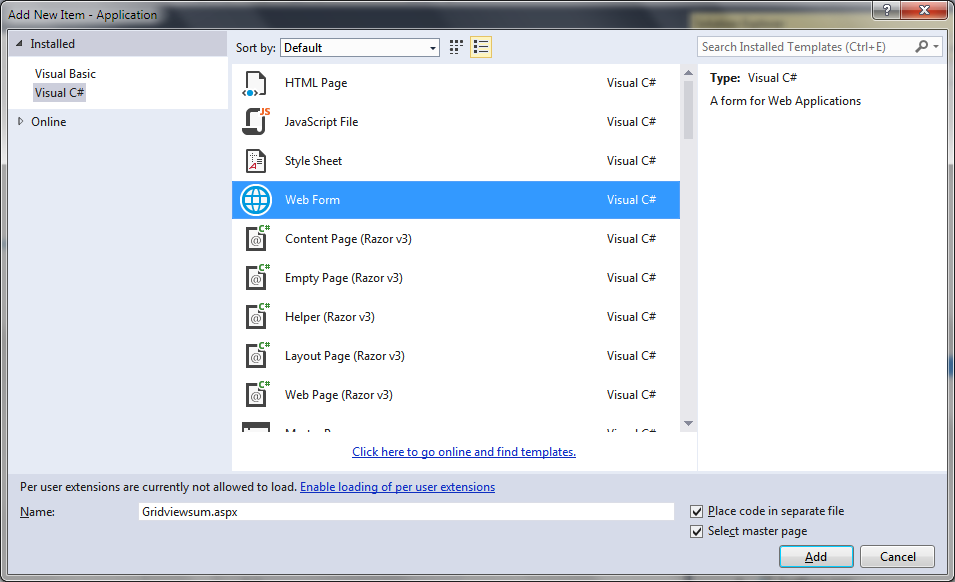Click the Help question mark button
Screen dimensions: 955x582
(886, 10)
